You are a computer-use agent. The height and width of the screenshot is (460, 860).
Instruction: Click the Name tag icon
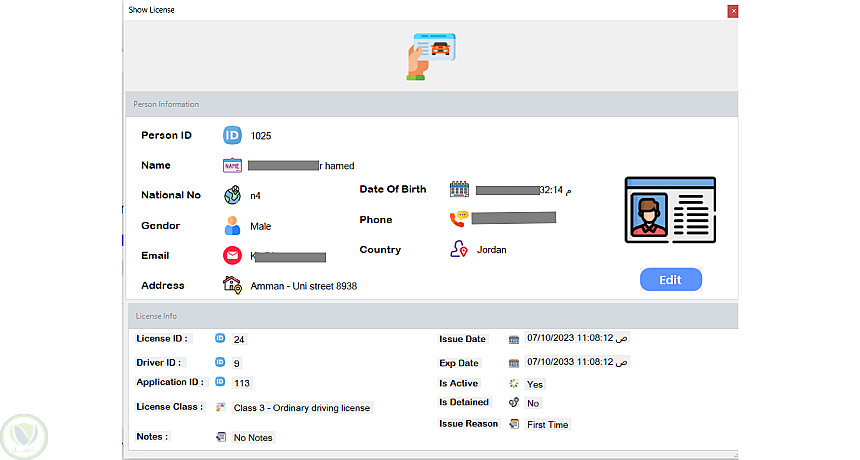point(232,165)
